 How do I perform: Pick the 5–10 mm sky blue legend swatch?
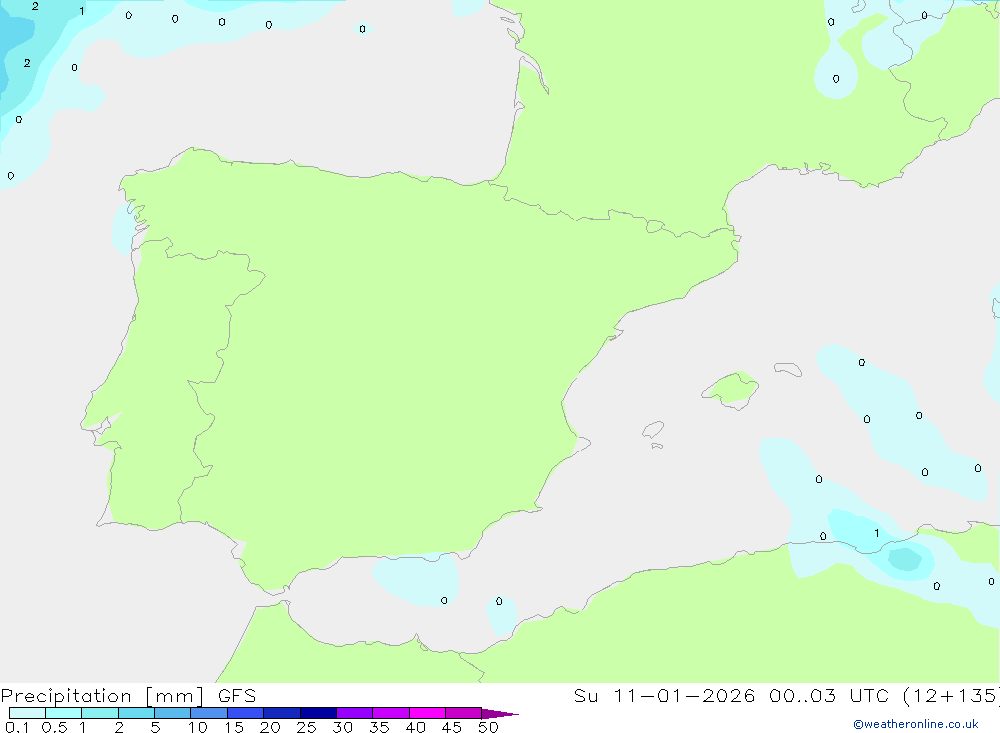click(173, 713)
